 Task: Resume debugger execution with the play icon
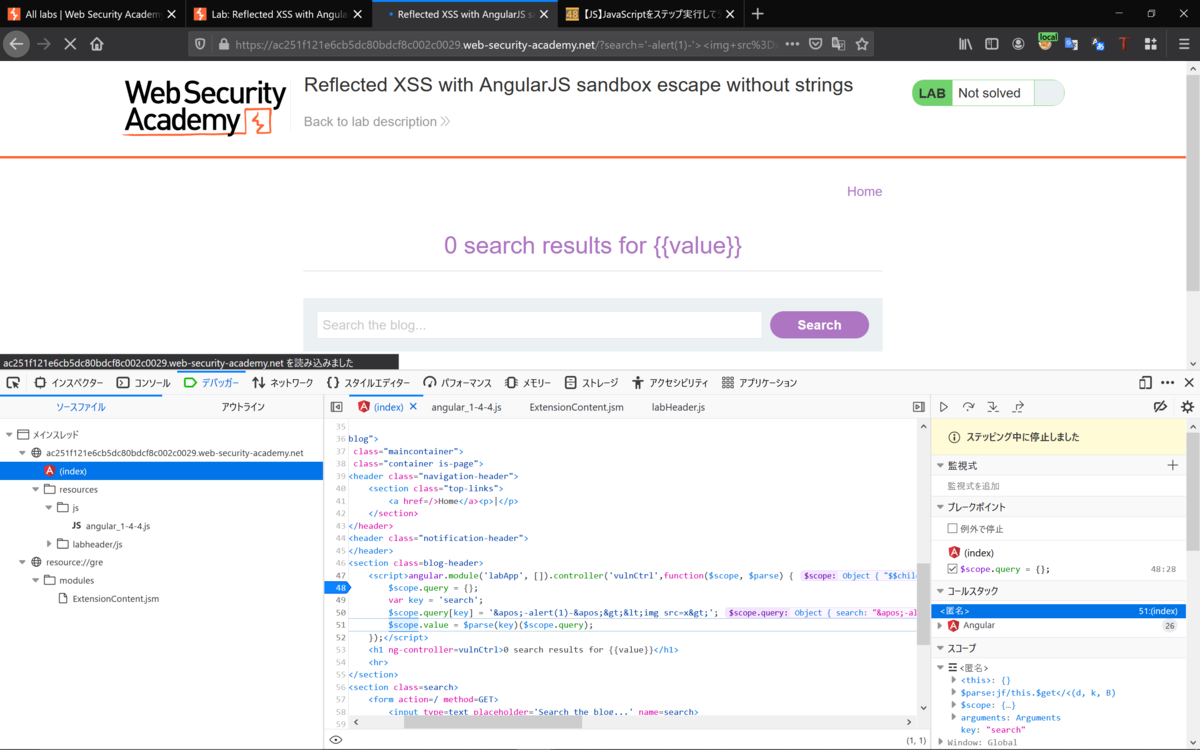[943, 407]
